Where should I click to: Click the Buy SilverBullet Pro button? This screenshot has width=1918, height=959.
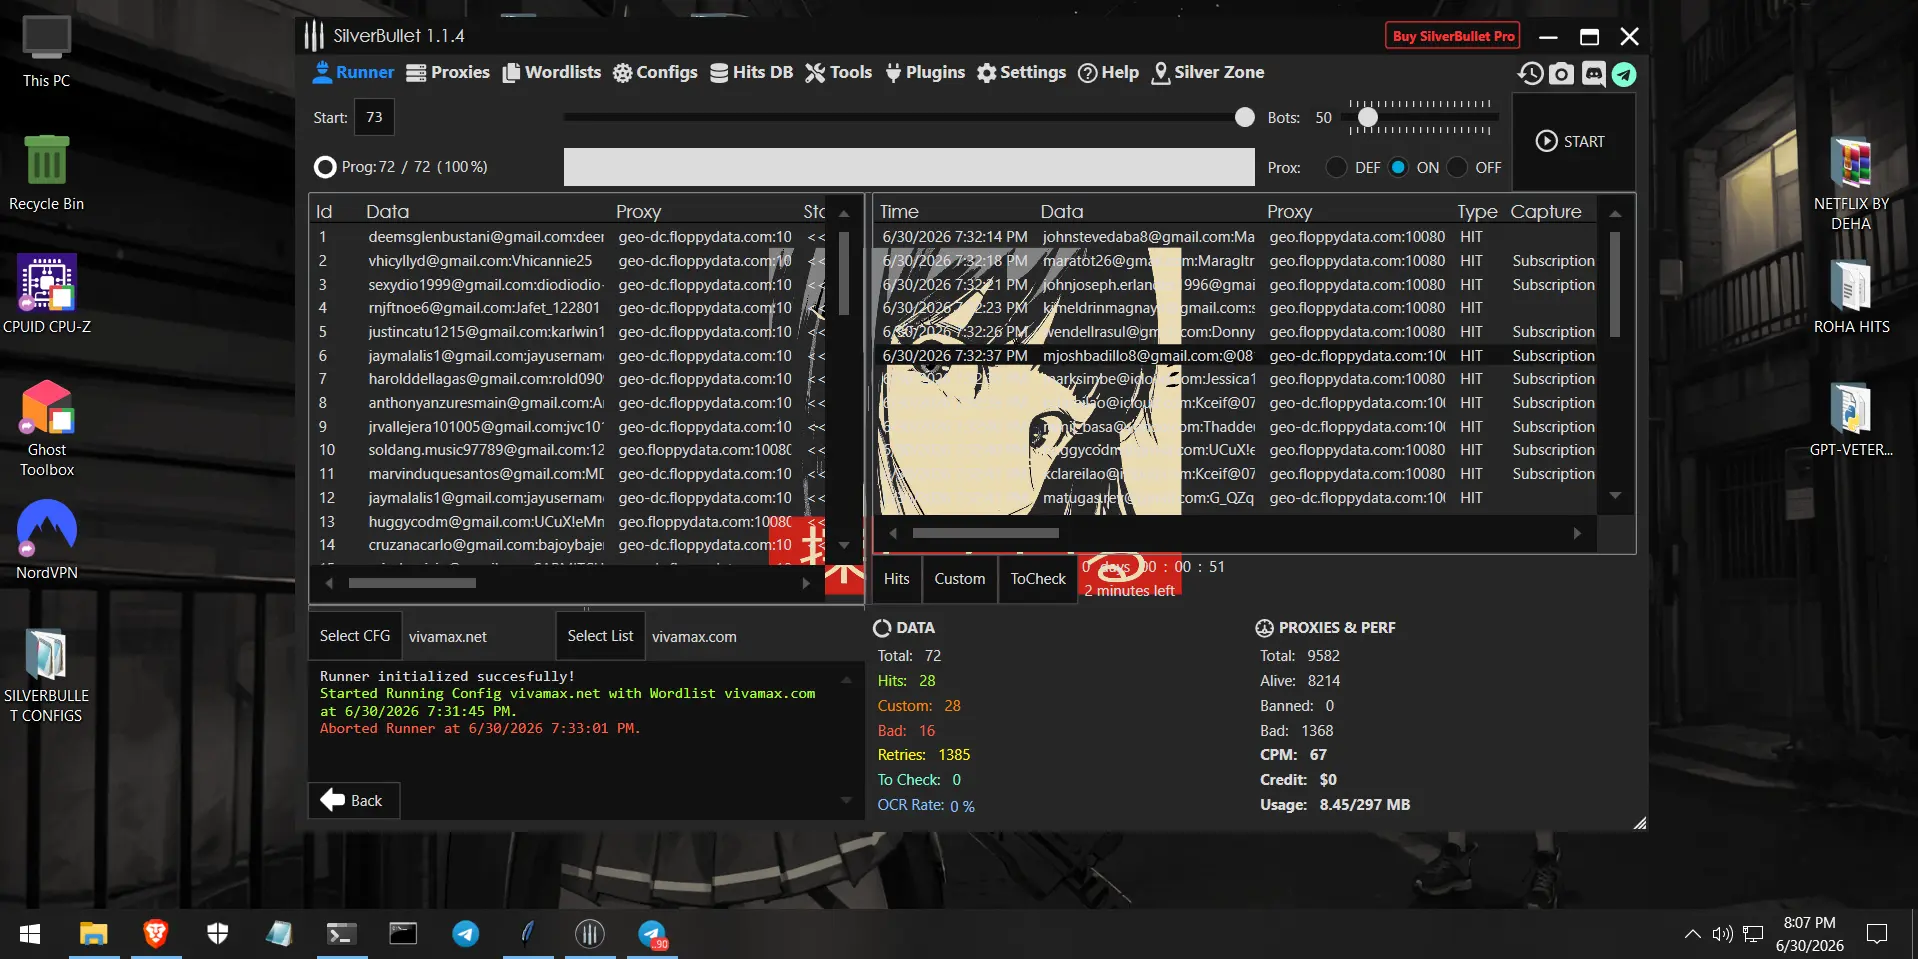coord(1453,36)
